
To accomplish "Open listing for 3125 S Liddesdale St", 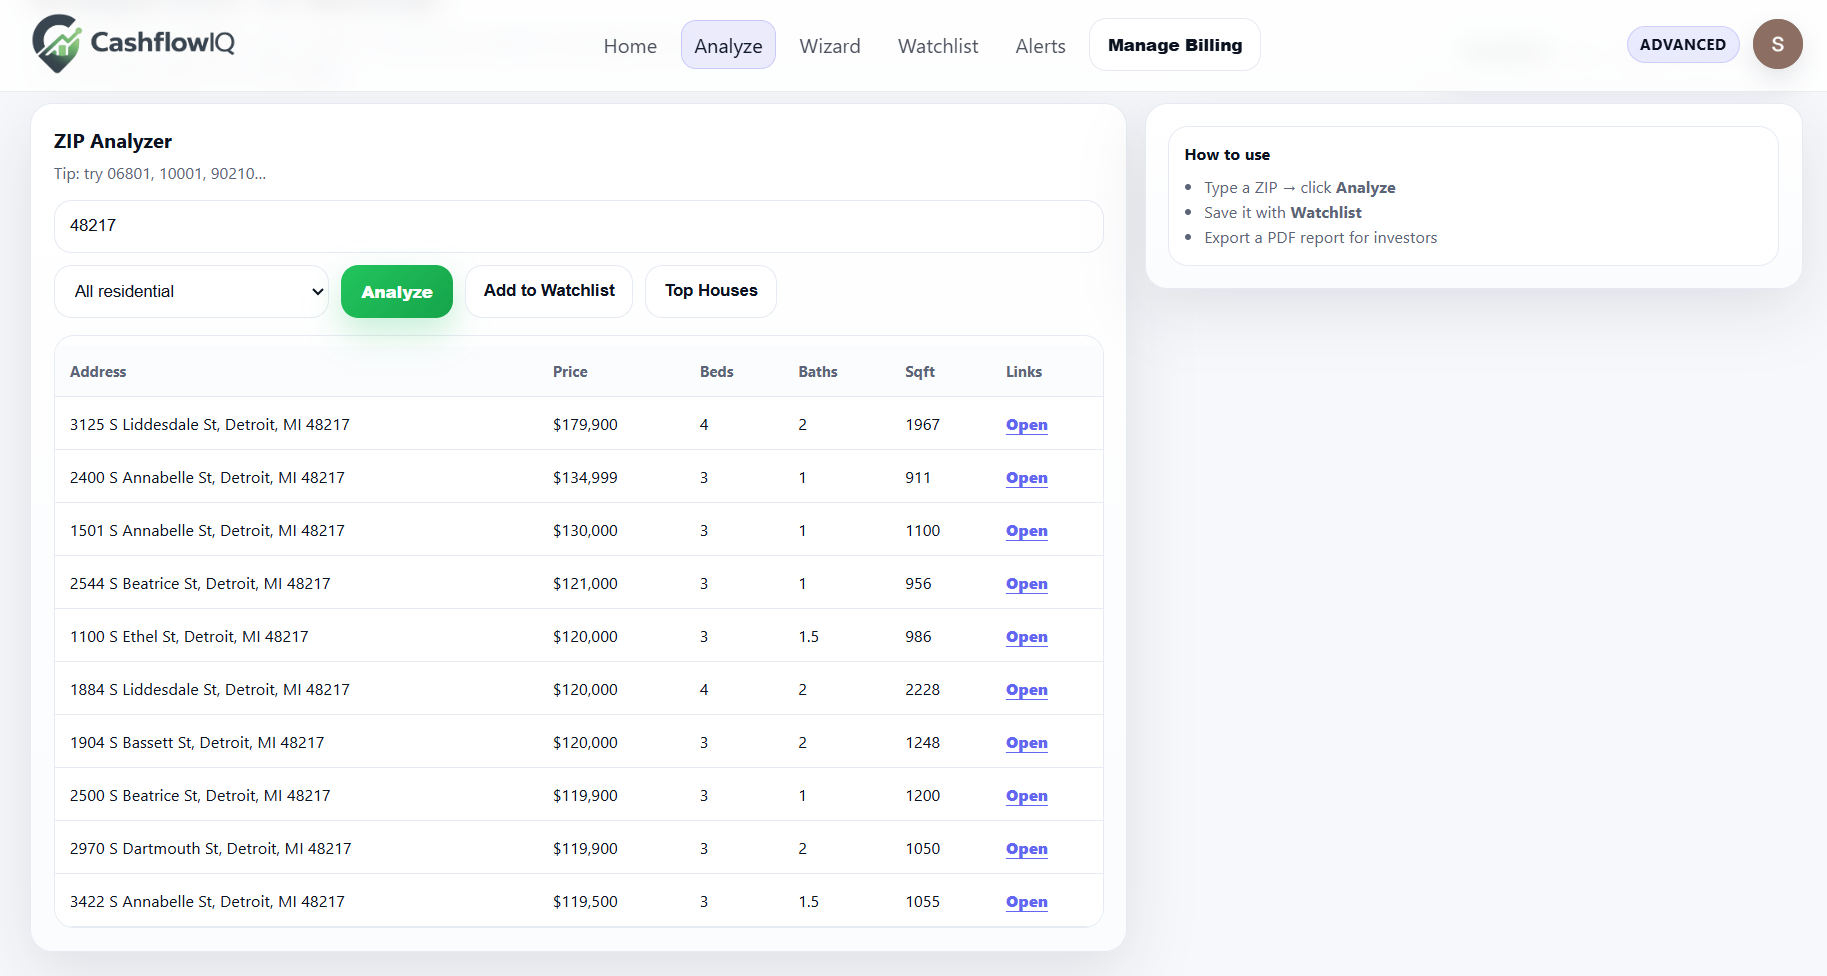I will 1026,424.
